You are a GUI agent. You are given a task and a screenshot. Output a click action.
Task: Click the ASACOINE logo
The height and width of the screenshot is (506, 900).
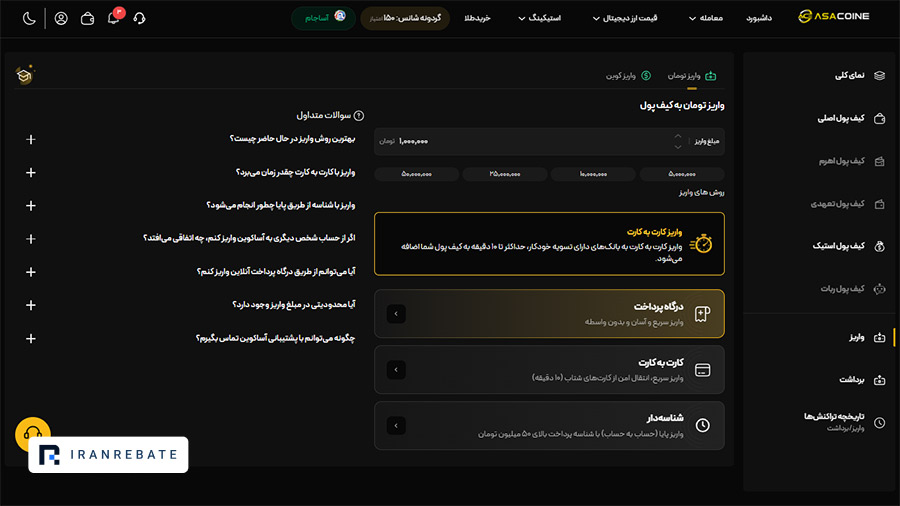(834, 17)
